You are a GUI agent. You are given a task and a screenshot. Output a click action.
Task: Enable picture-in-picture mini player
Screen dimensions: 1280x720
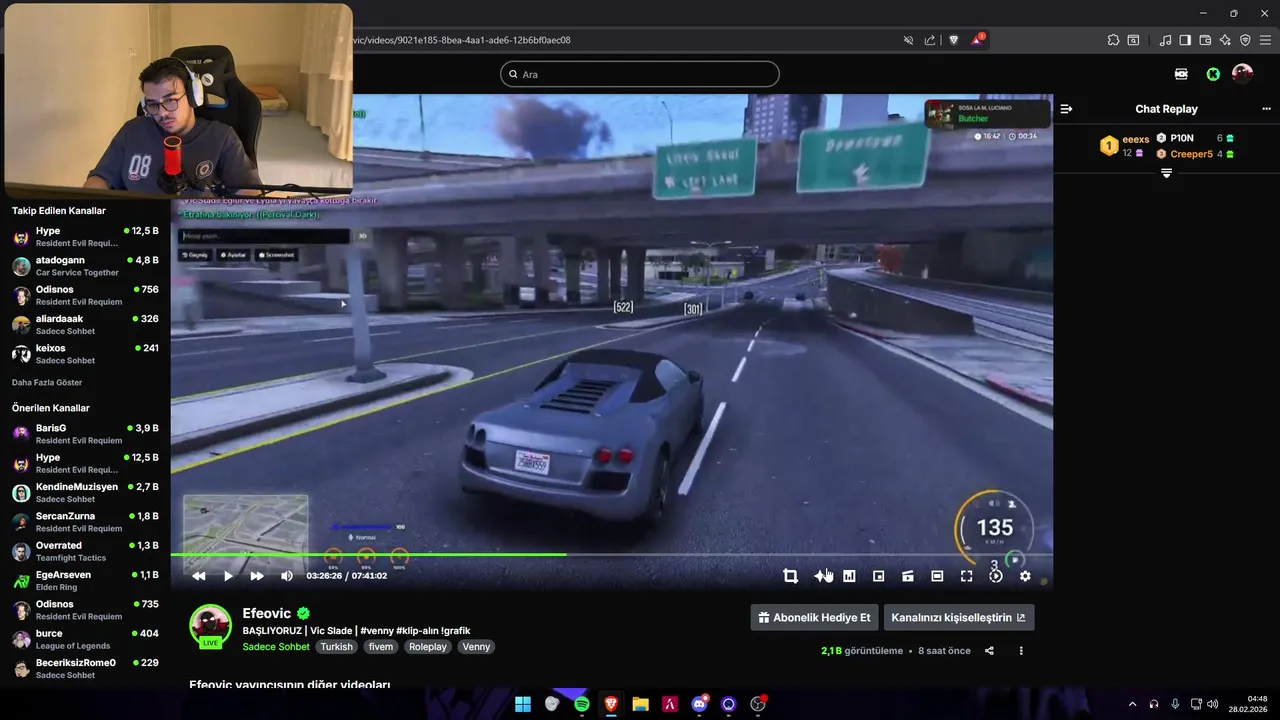878,576
